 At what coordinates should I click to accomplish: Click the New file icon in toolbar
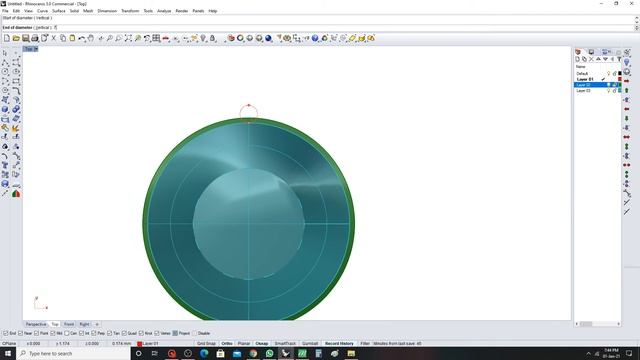7,38
